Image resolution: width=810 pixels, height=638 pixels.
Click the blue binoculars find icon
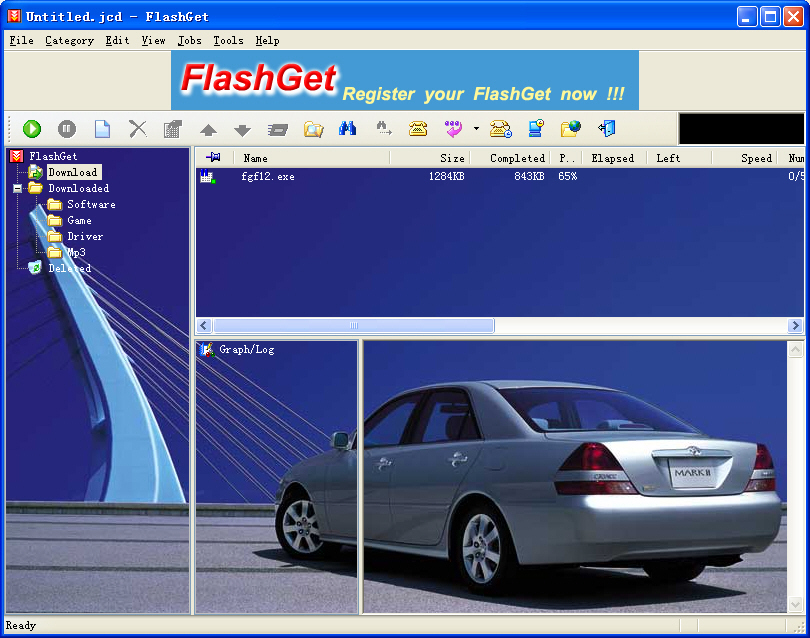tap(347, 128)
